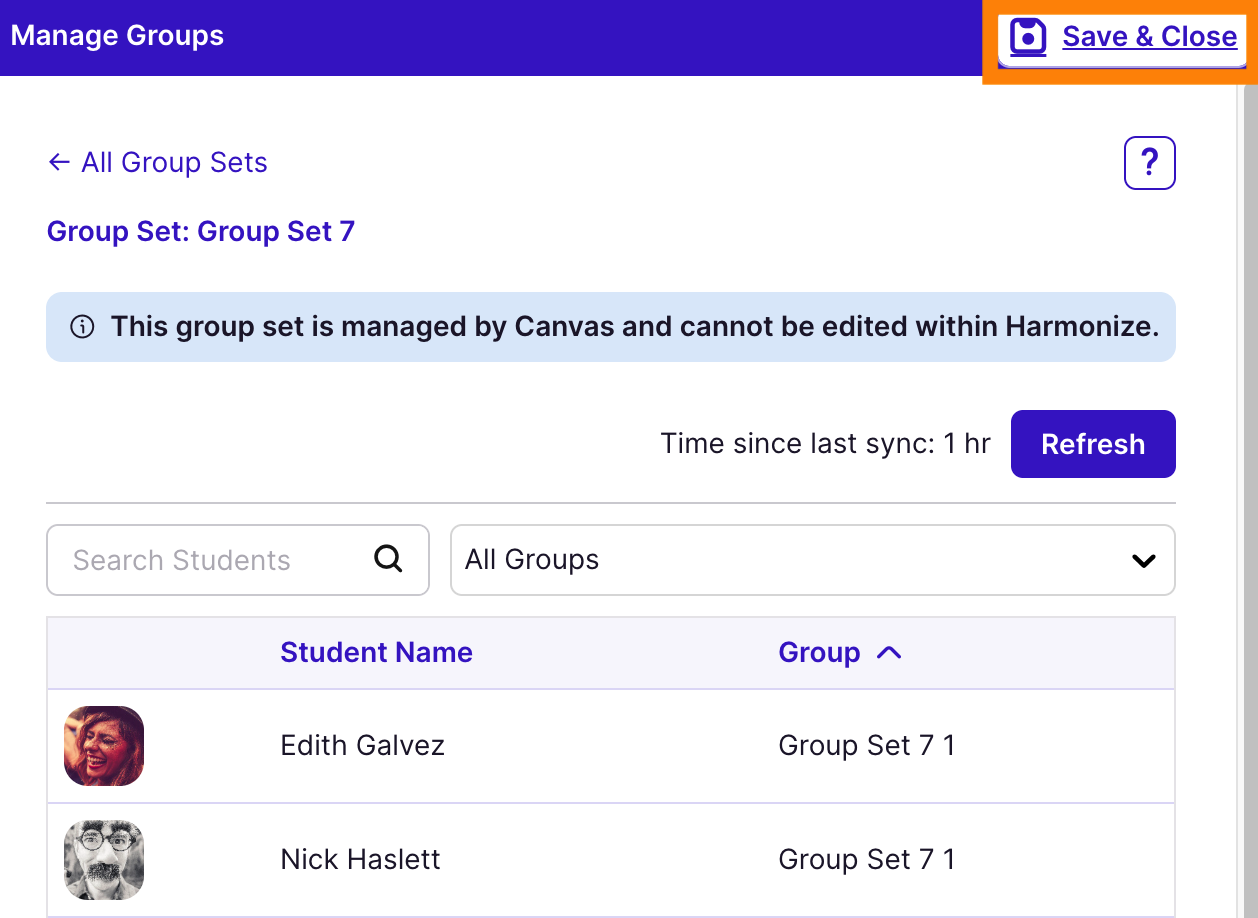1258x918 pixels.
Task: Click the Save & Close text link
Action: pyautogui.click(x=1149, y=37)
